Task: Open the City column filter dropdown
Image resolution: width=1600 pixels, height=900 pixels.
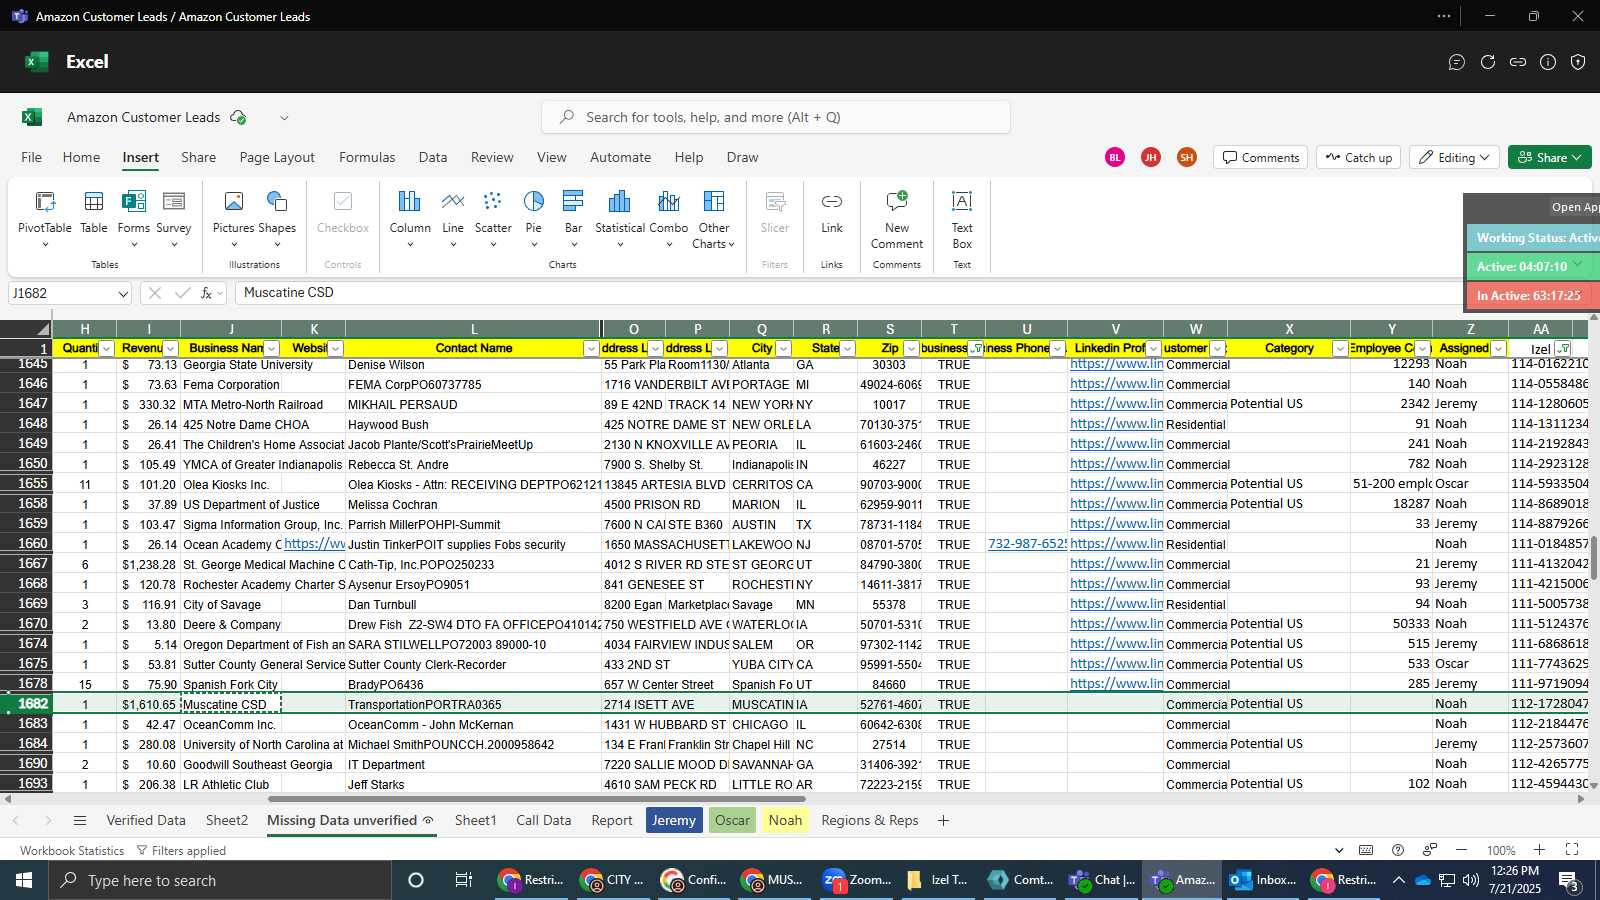Action: [783, 348]
